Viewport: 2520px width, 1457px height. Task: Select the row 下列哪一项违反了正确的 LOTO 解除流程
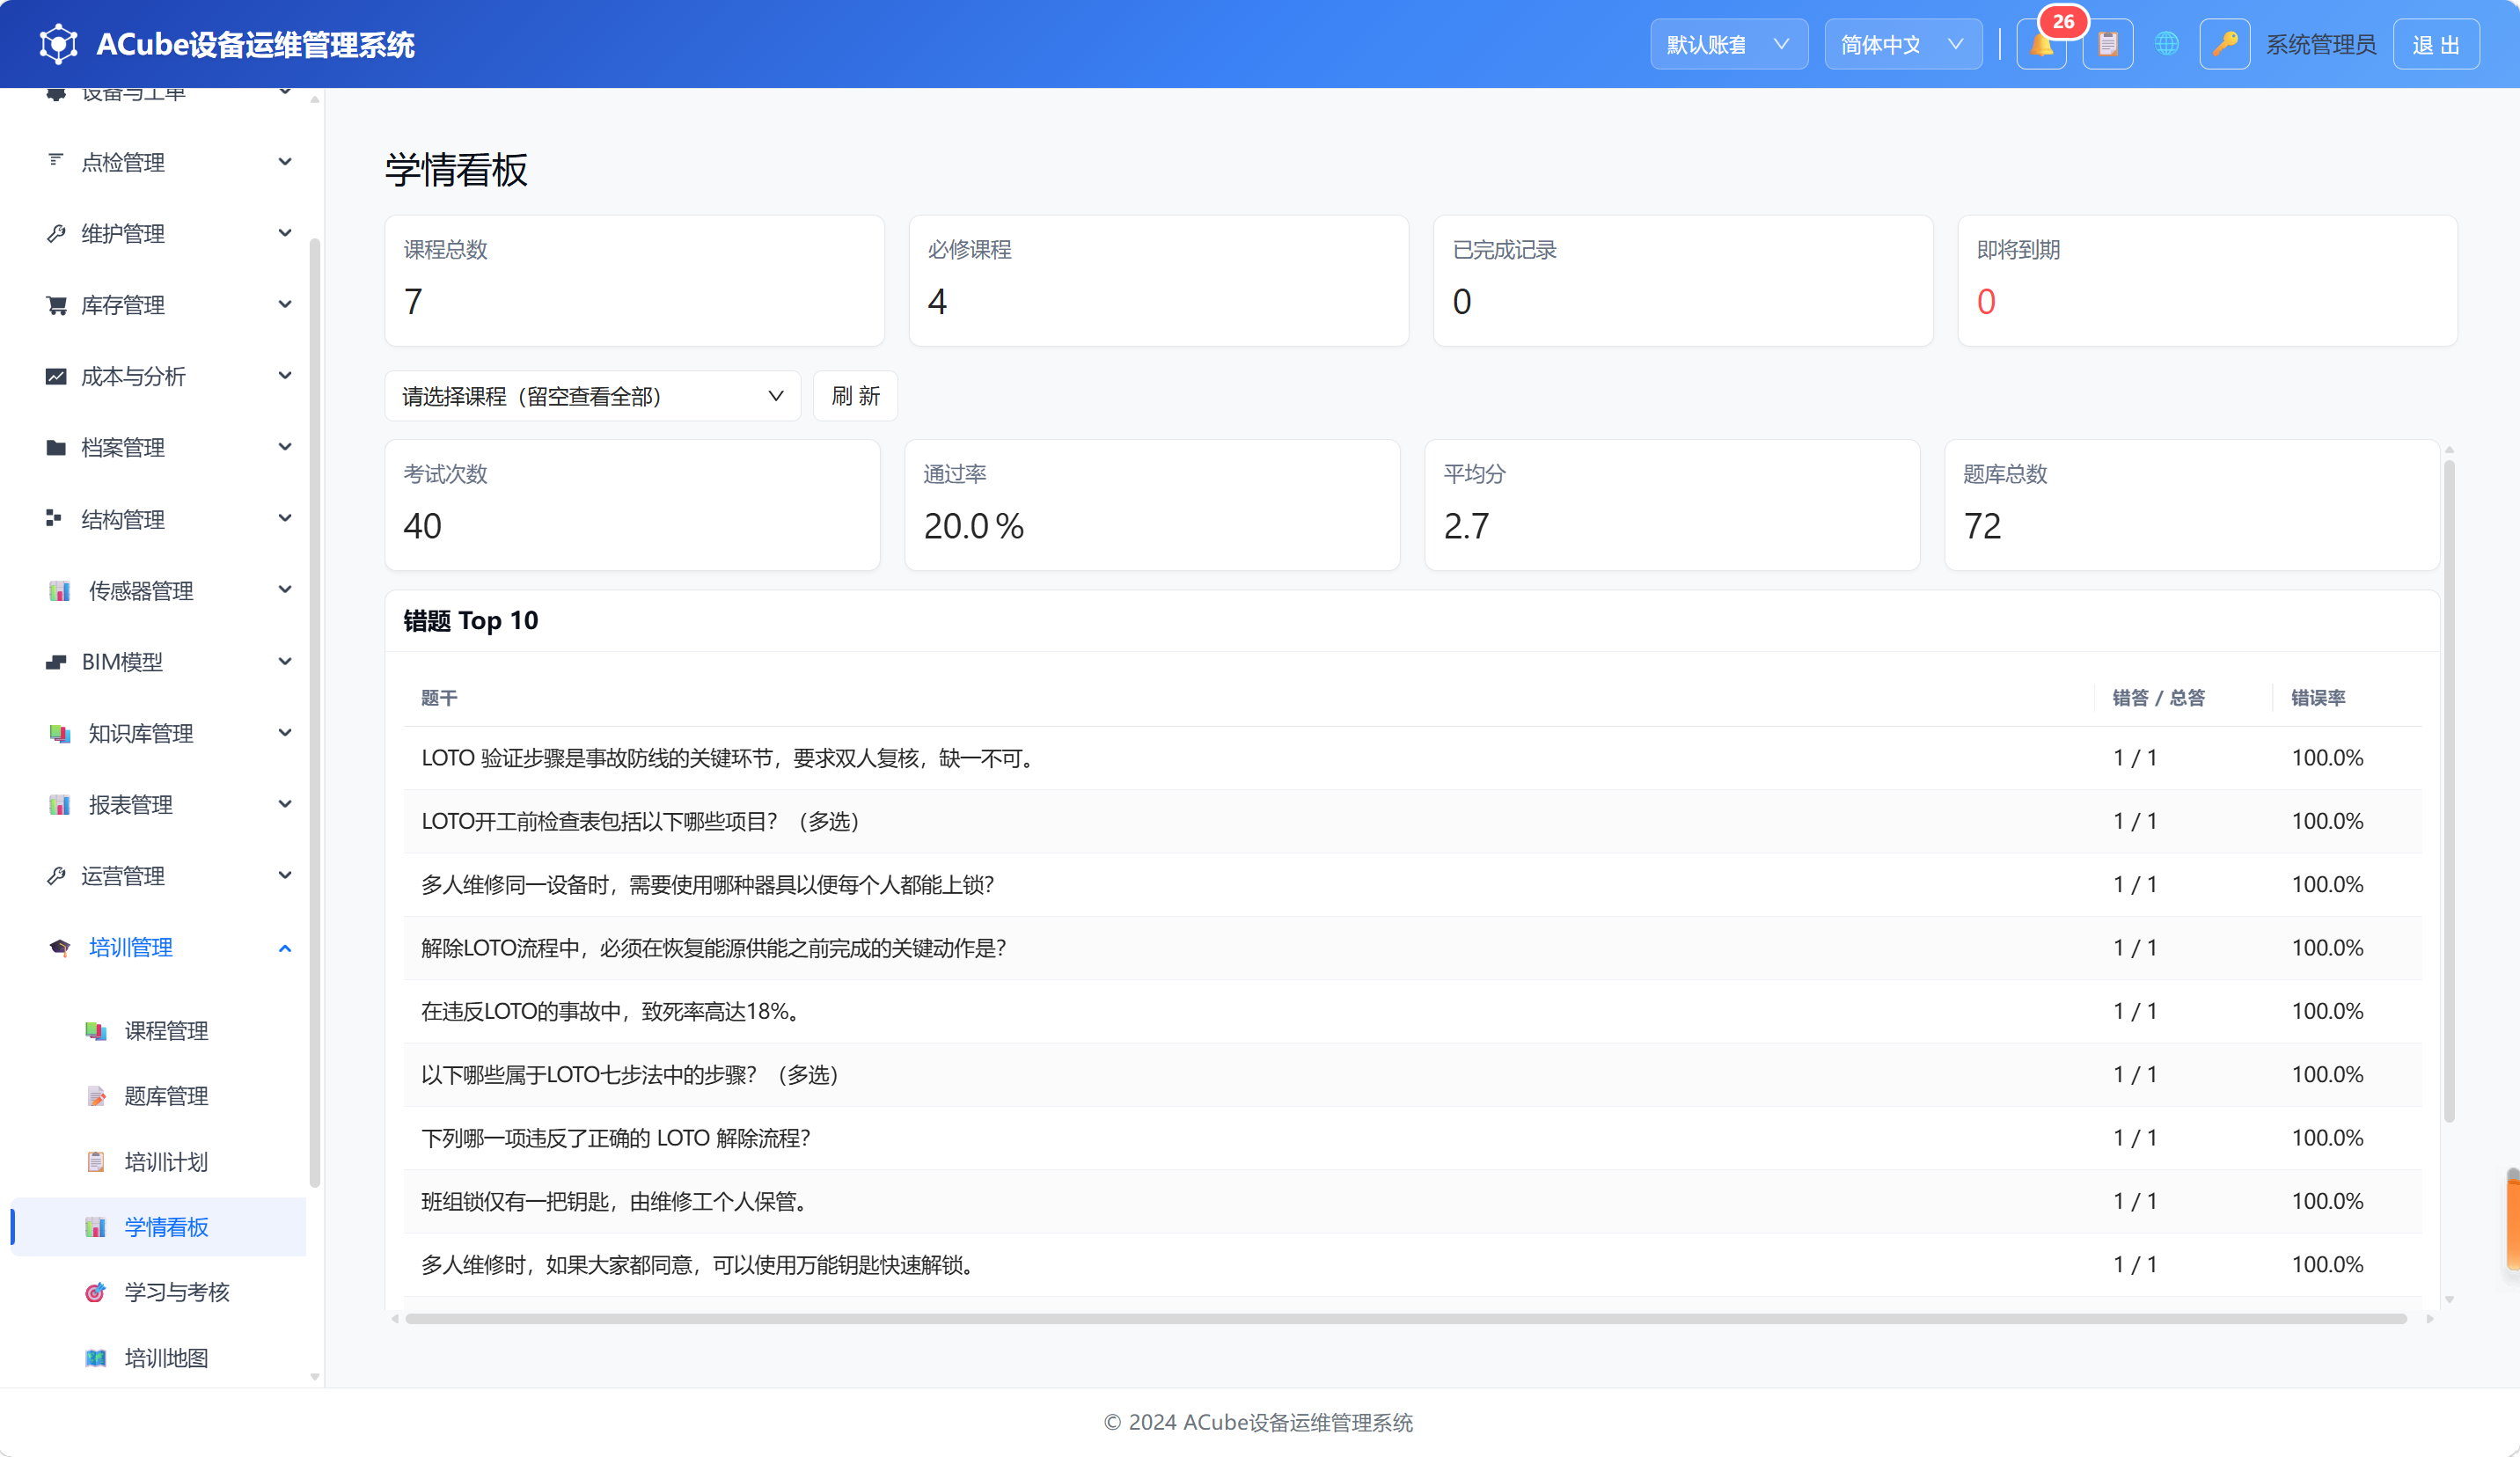click(1412, 1138)
